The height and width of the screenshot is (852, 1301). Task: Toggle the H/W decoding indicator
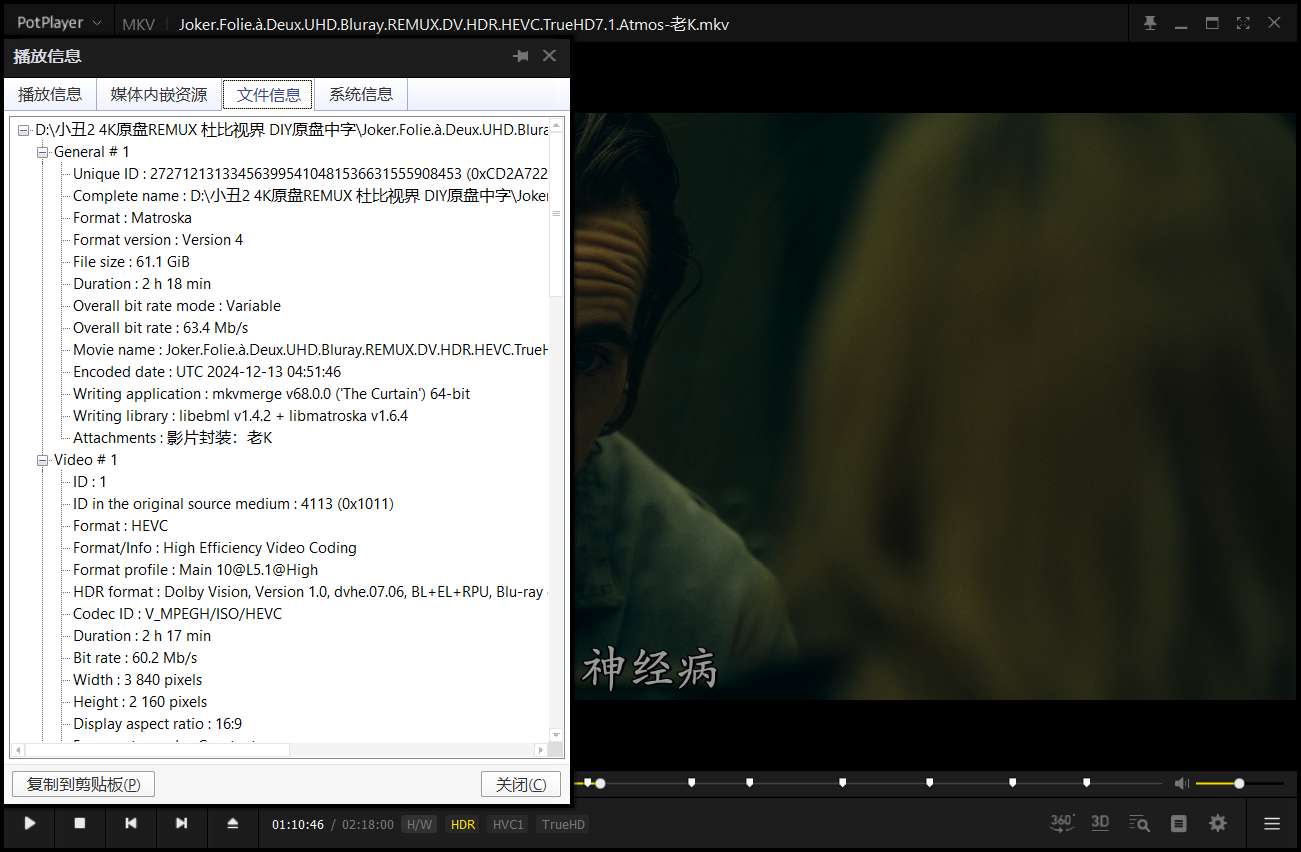point(419,825)
